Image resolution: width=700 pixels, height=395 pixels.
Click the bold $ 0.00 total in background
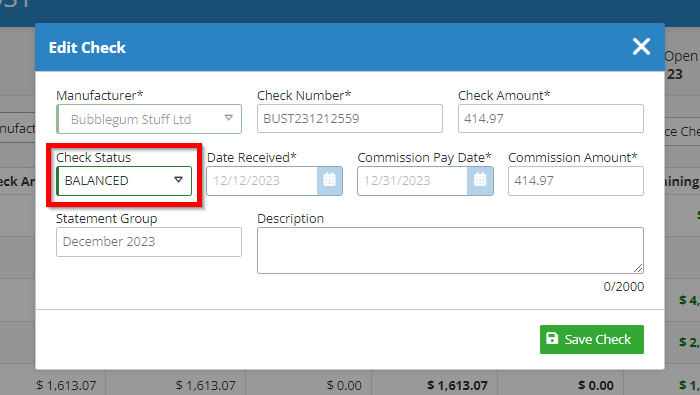pyautogui.click(x=596, y=385)
